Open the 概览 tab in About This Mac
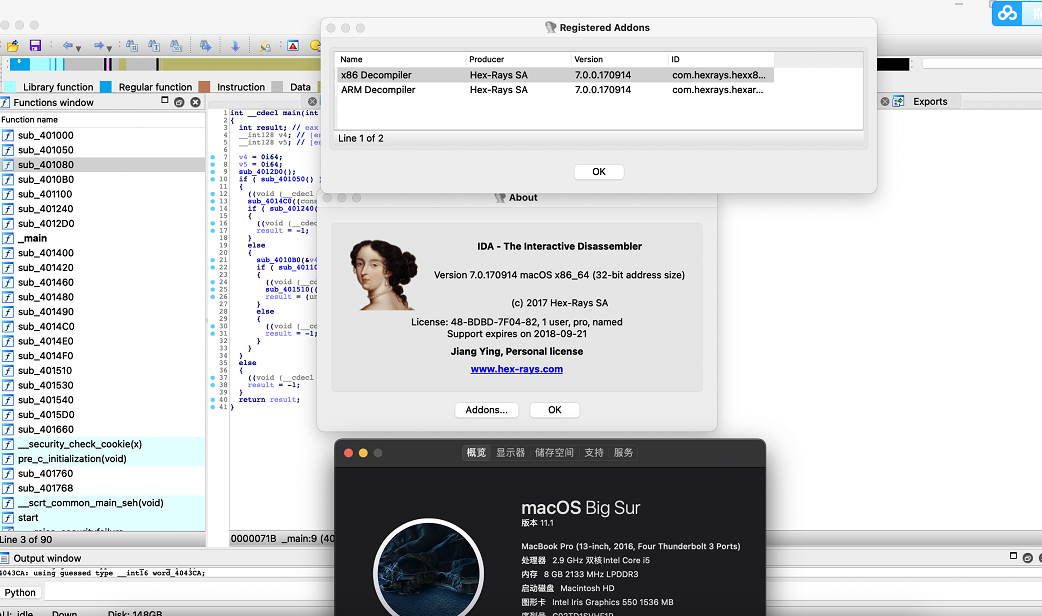The image size is (1042, 616). click(476, 453)
